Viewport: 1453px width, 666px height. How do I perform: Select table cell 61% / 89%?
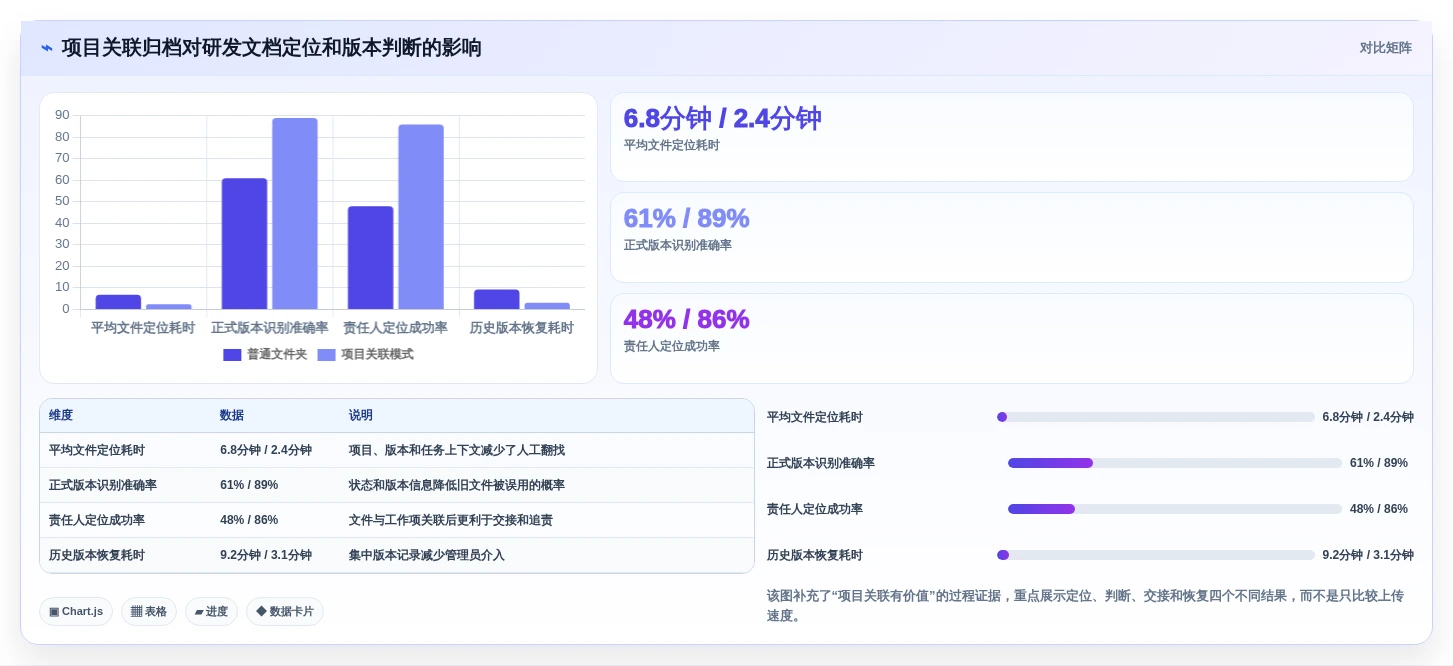pyautogui.click(x=249, y=485)
